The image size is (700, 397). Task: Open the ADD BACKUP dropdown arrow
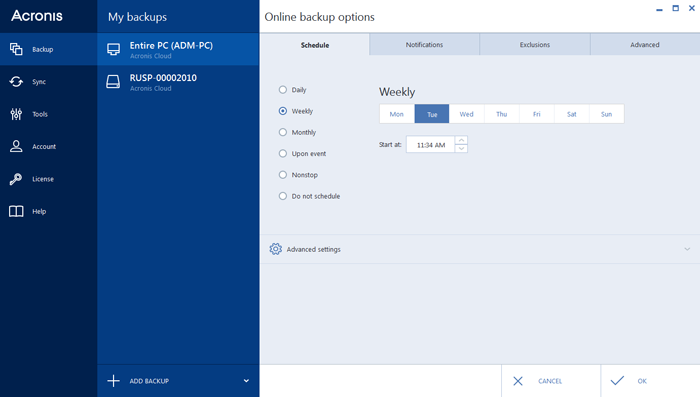[246, 381]
